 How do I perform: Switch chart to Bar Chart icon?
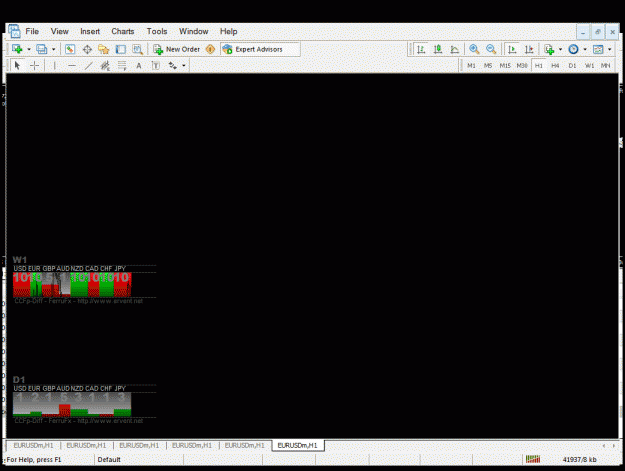pyautogui.click(x=421, y=49)
